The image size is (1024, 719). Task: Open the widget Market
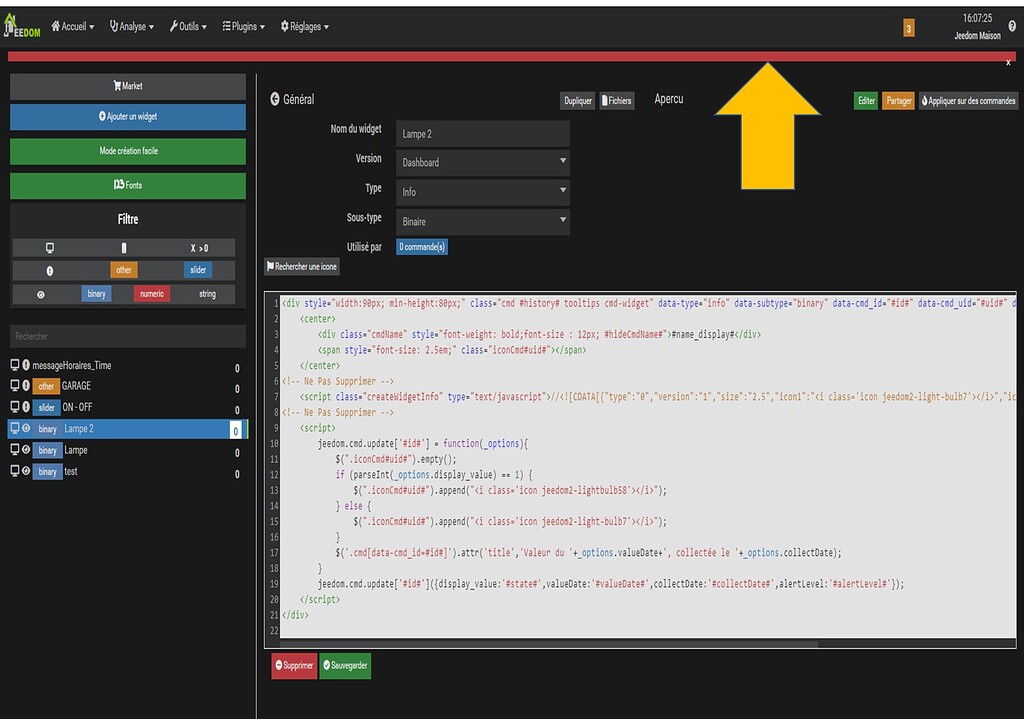pos(128,86)
